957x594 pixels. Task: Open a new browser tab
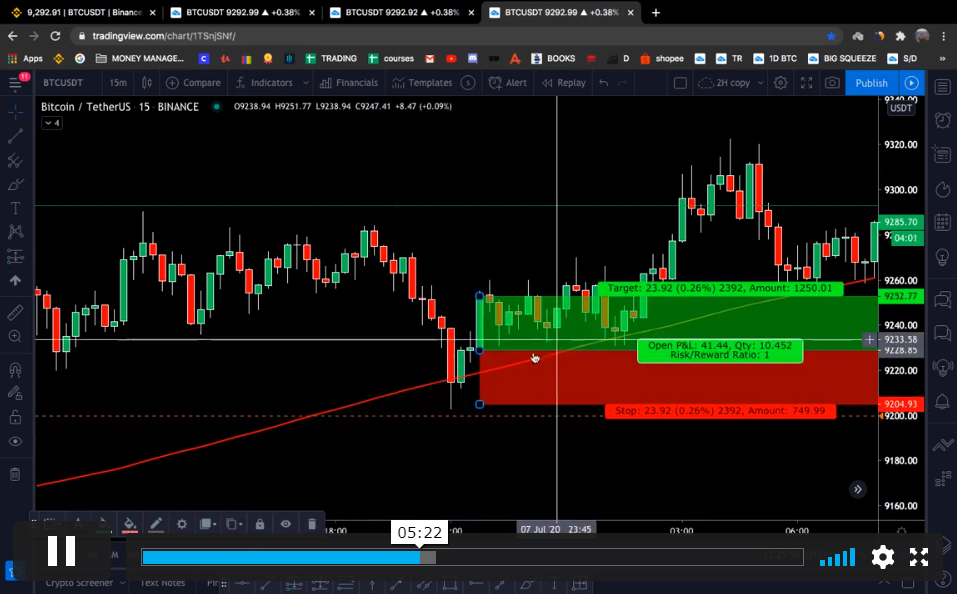(x=655, y=12)
